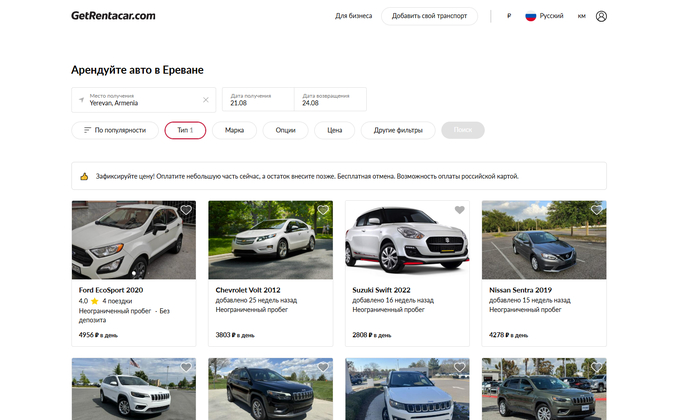Click the Поиск search button

(x=463, y=130)
